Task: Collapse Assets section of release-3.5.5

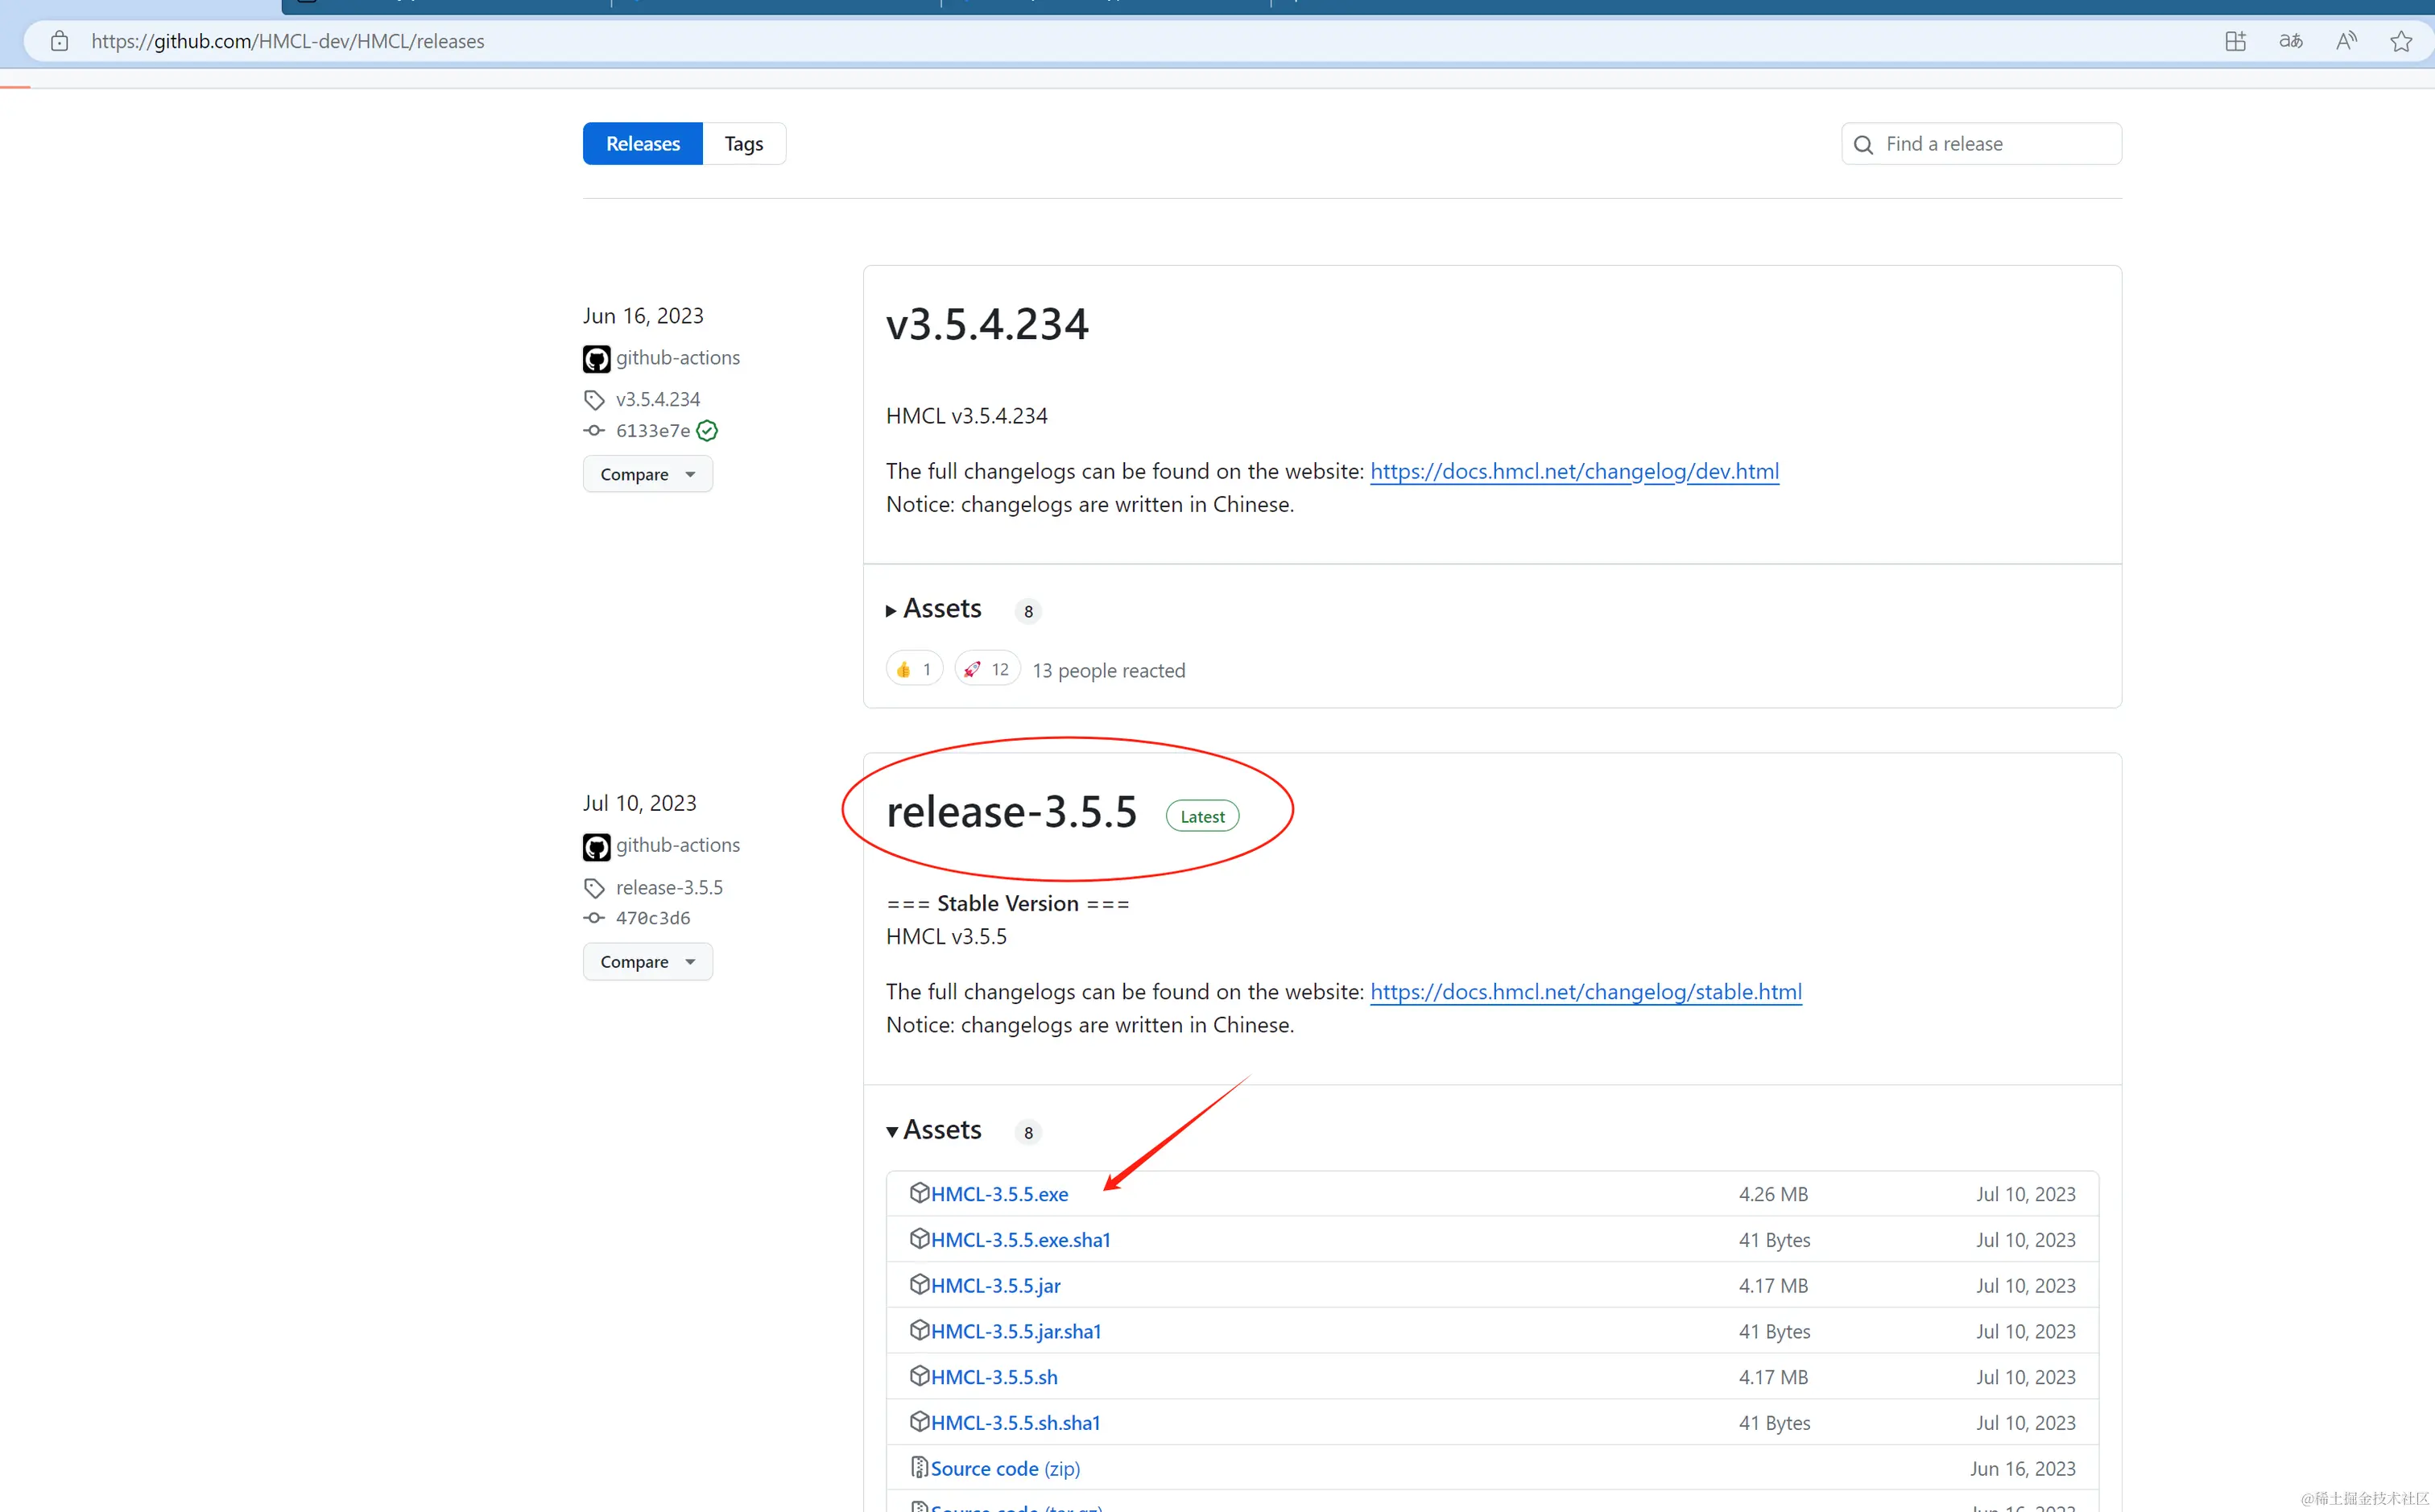Action: tap(934, 1130)
